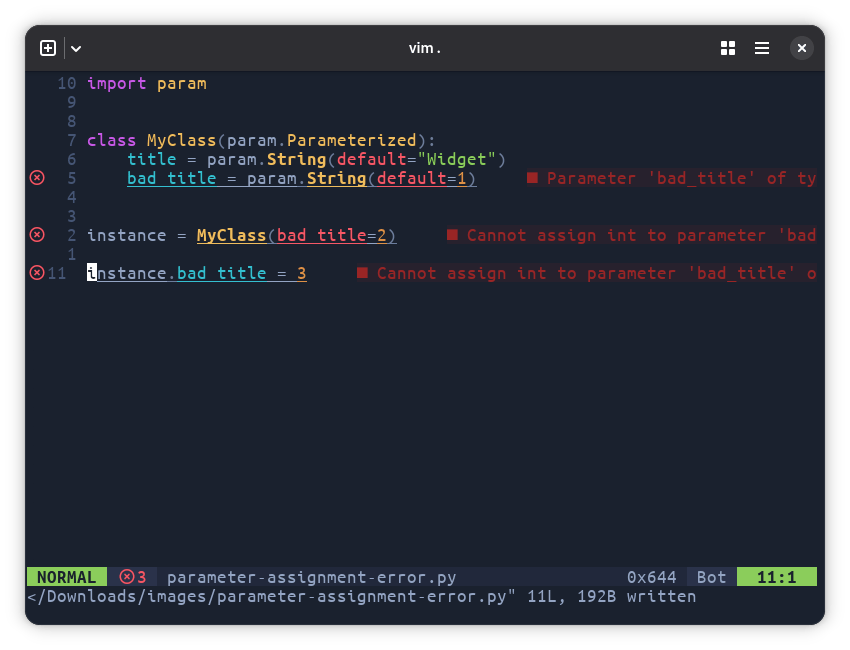This screenshot has height=650, width=850.
Task: Click 'String' in title = param.String line
Action: coord(297,159)
